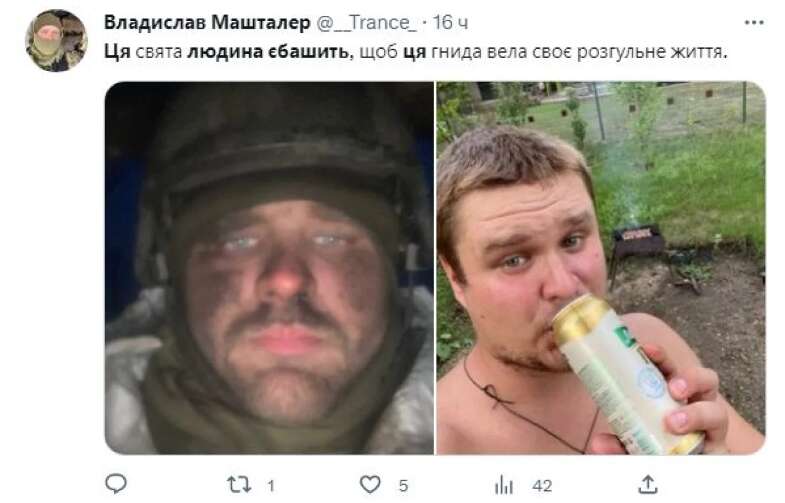785x503 pixels.
Task: Click the bold phrase 'людина єбашить'
Action: [x=267, y=52]
